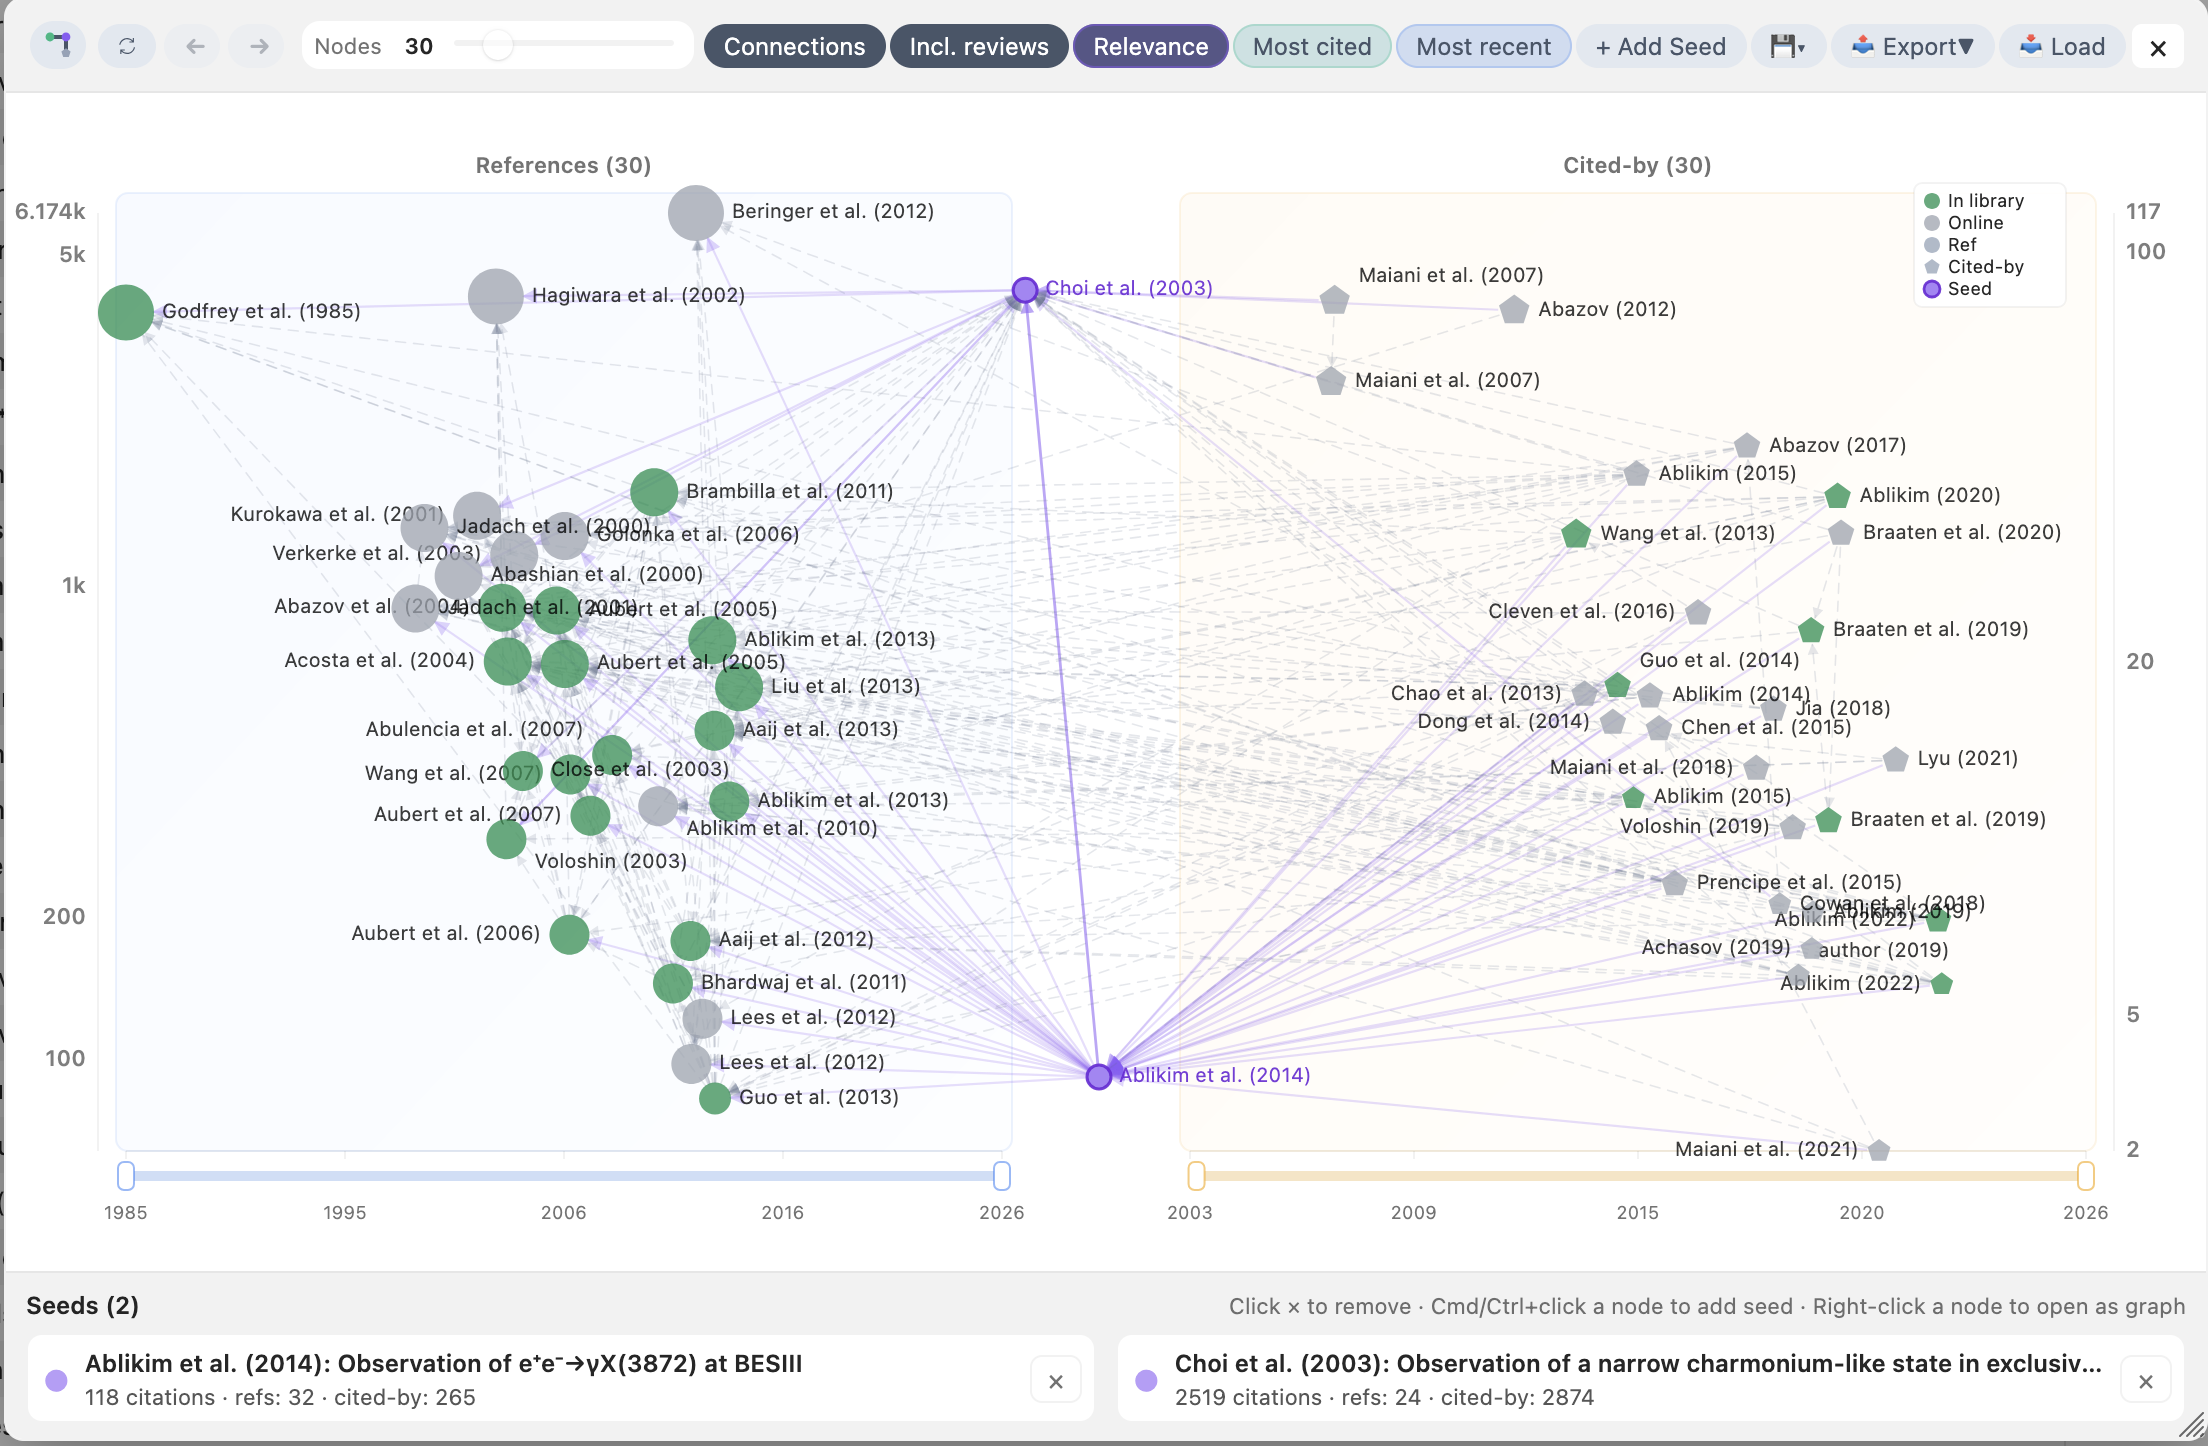2208x1446 pixels.
Task: Click the Nodes value field showing 30
Action: [419, 46]
